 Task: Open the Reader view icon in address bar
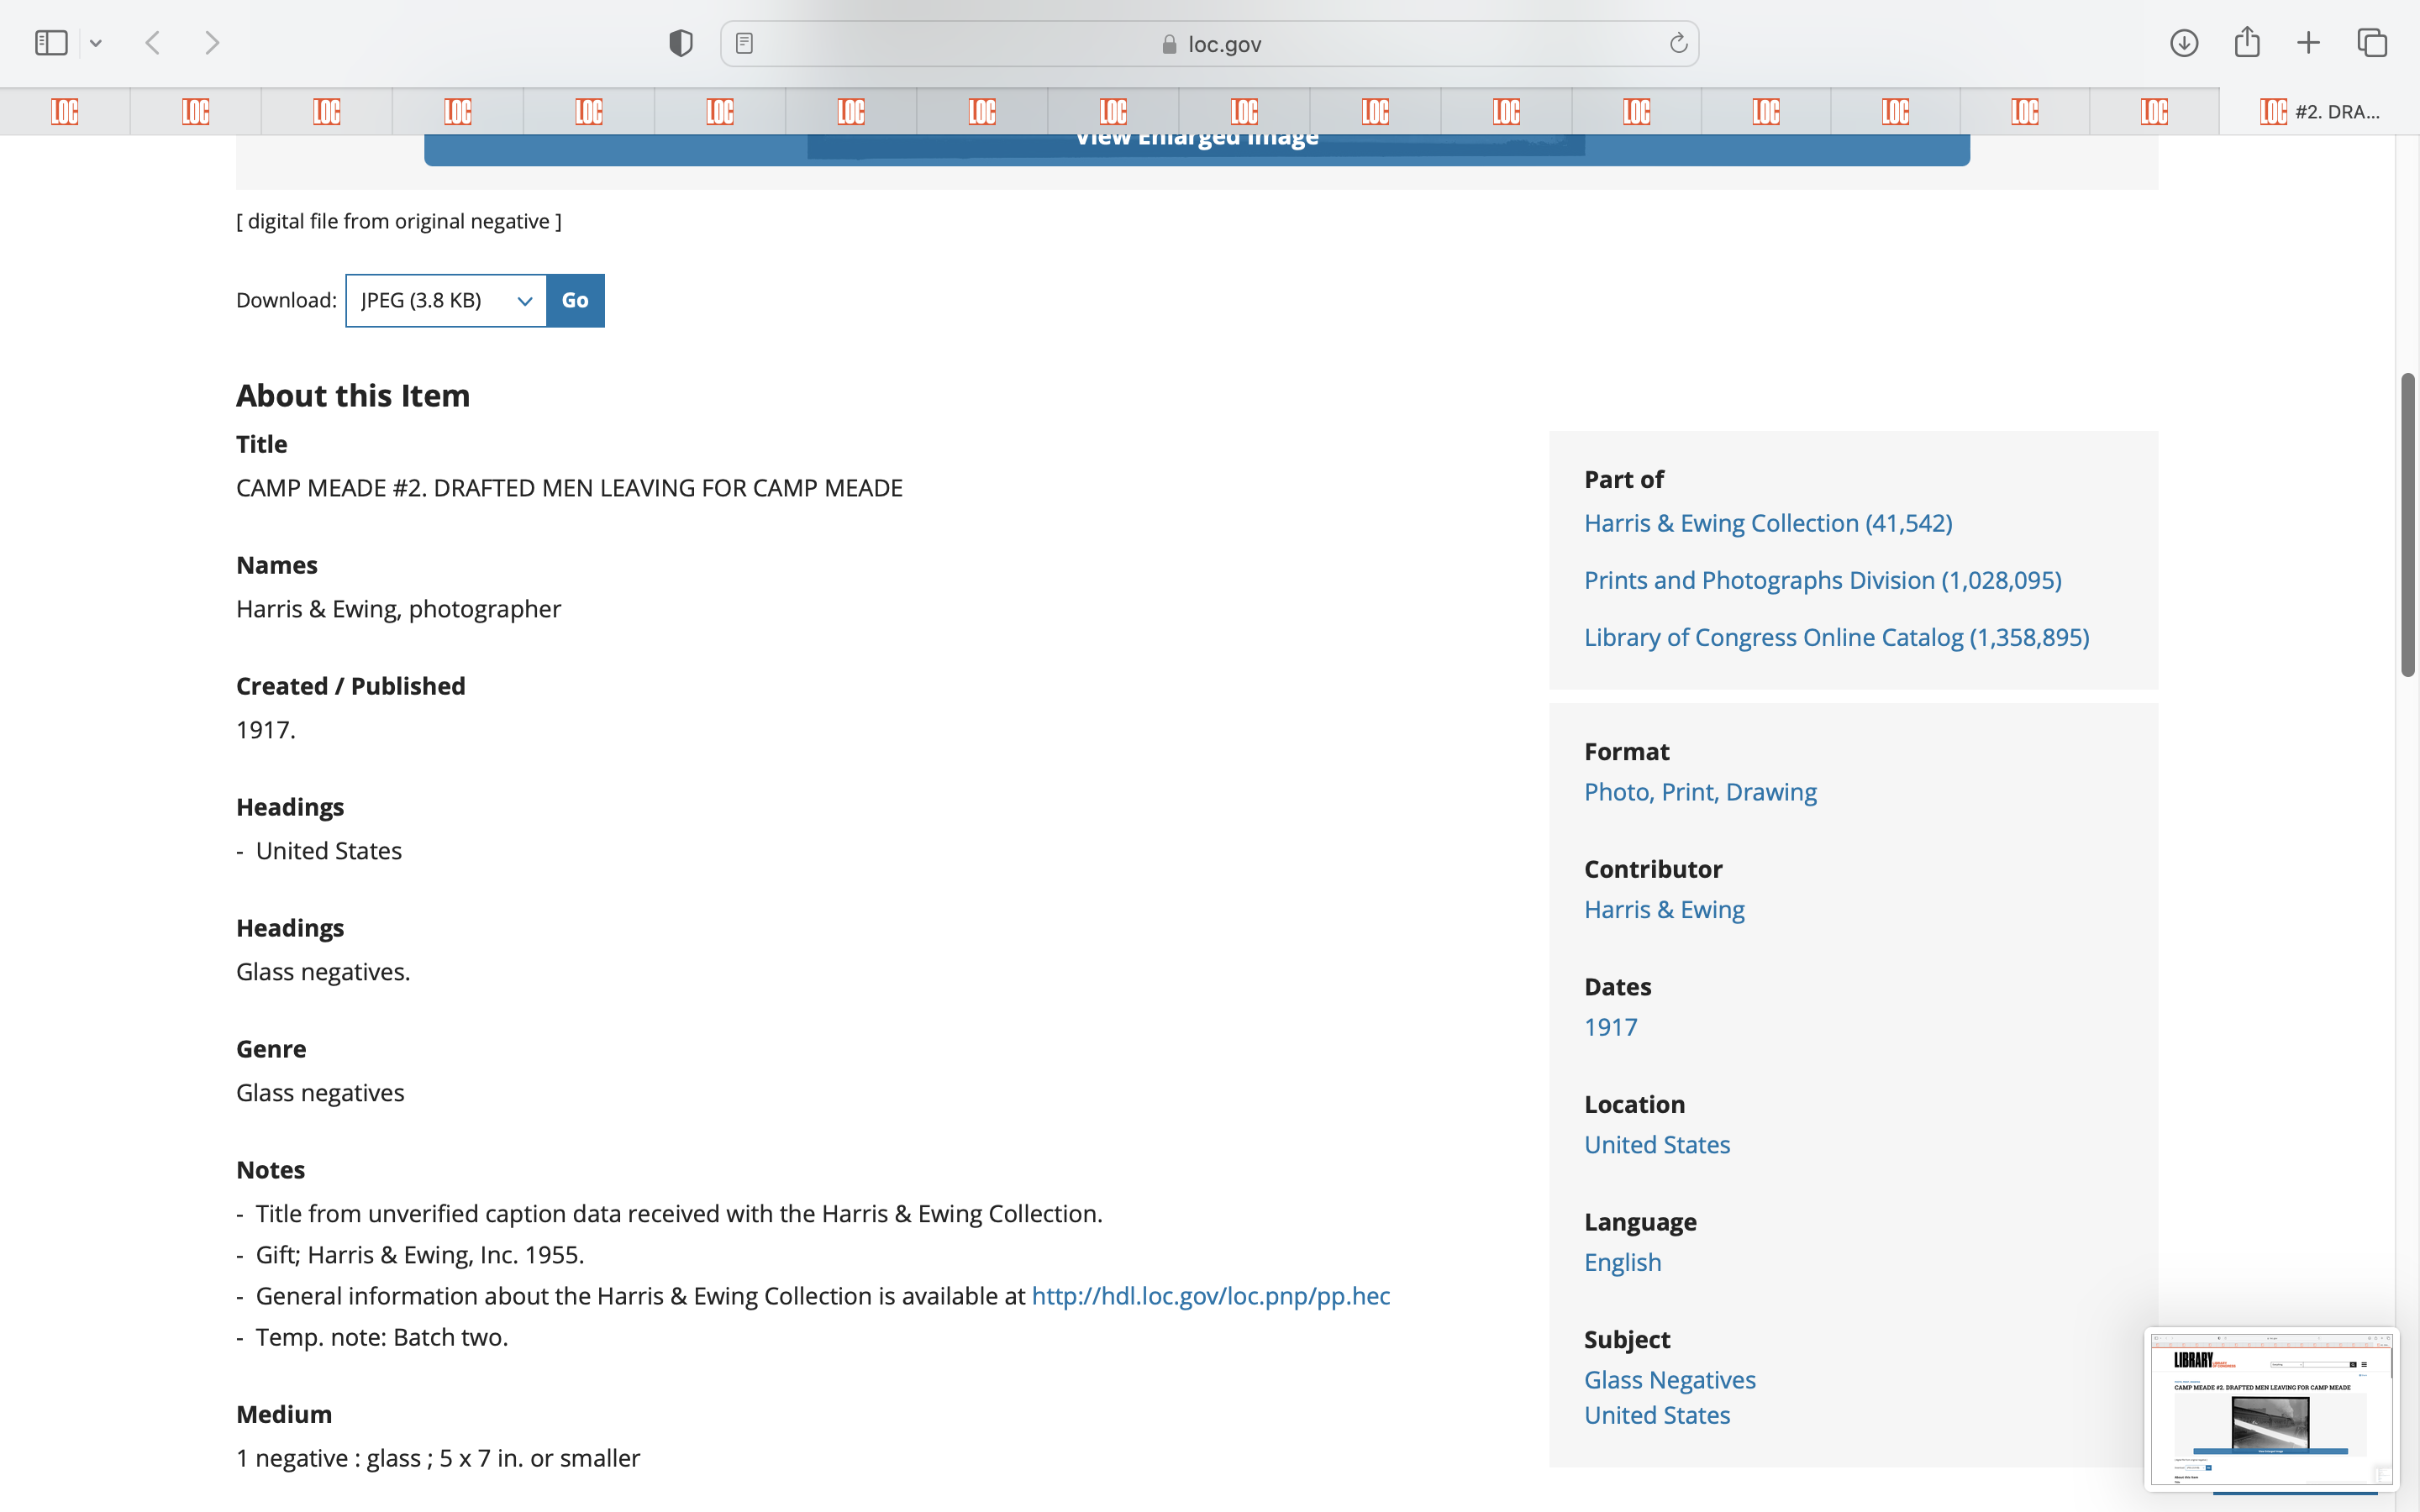click(x=744, y=43)
